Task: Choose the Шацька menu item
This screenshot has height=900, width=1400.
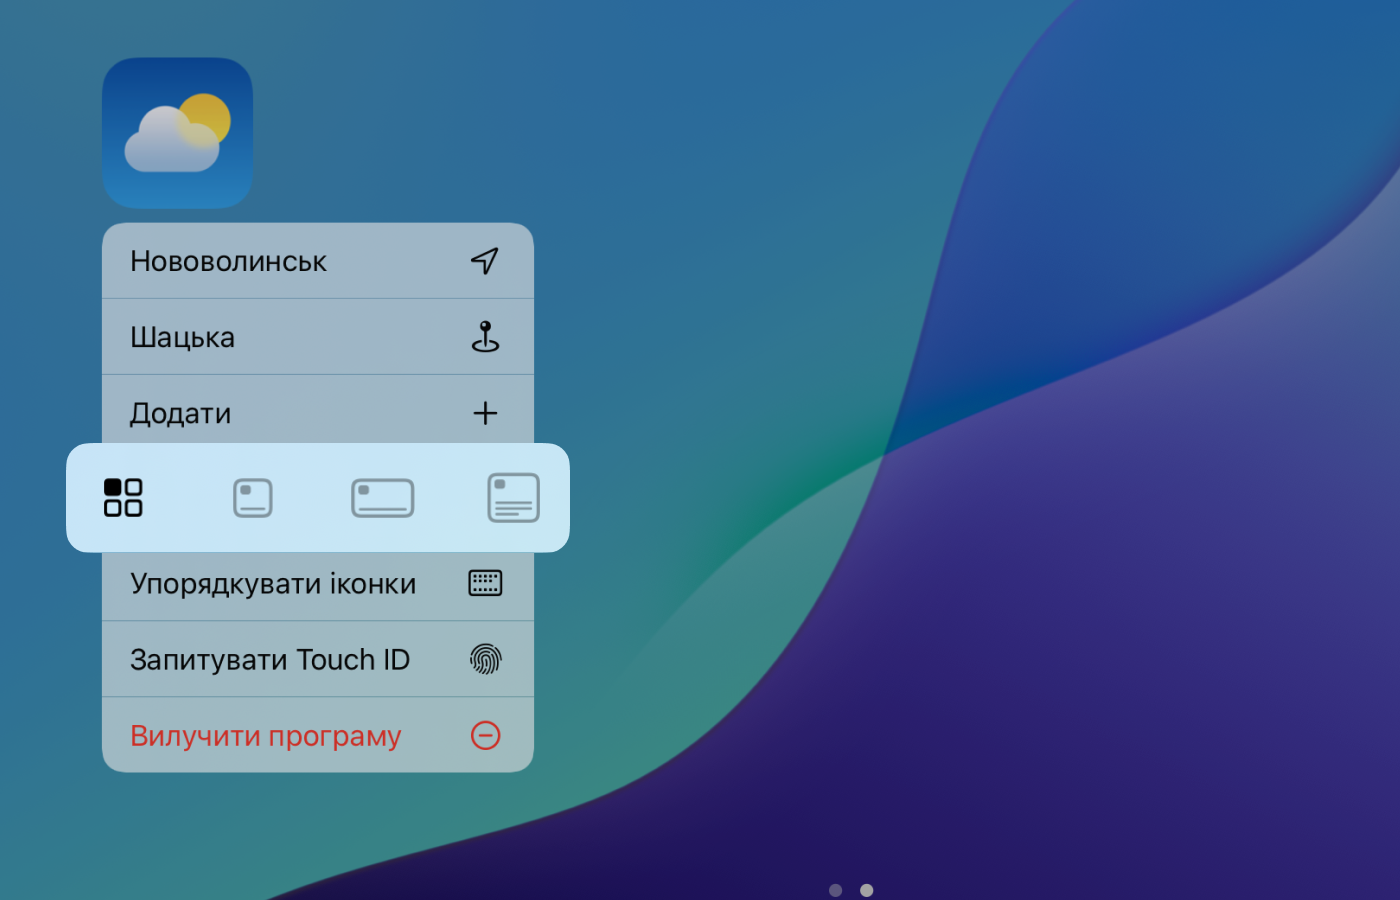Action: [x=318, y=337]
